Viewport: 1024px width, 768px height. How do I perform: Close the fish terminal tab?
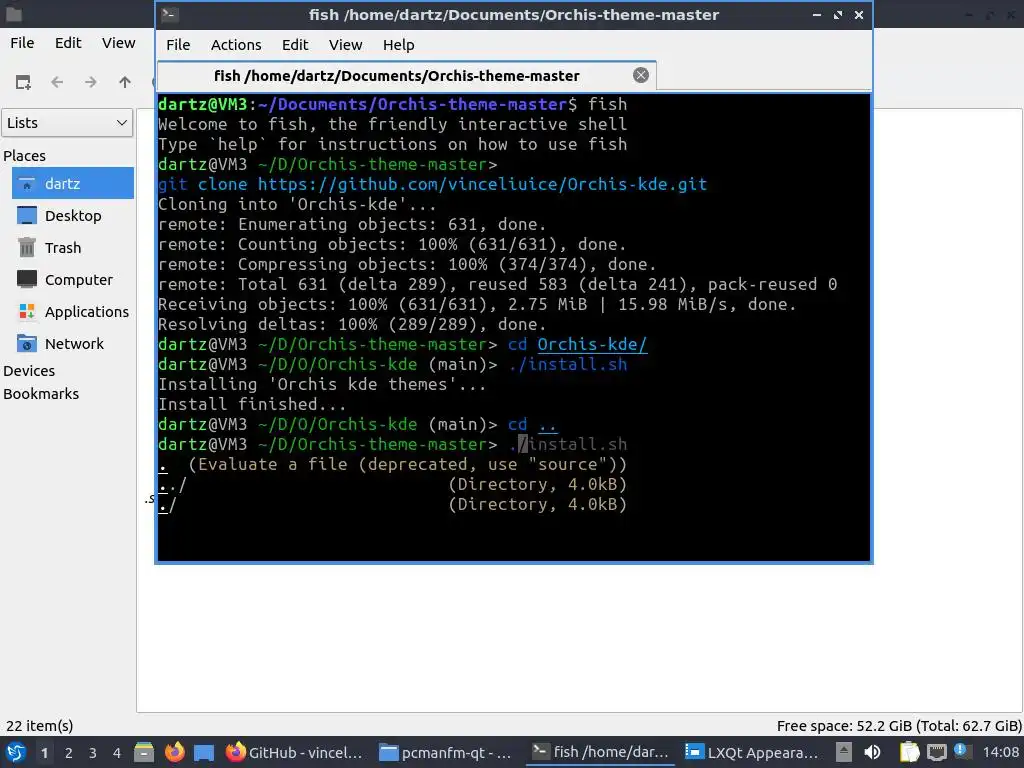(641, 75)
